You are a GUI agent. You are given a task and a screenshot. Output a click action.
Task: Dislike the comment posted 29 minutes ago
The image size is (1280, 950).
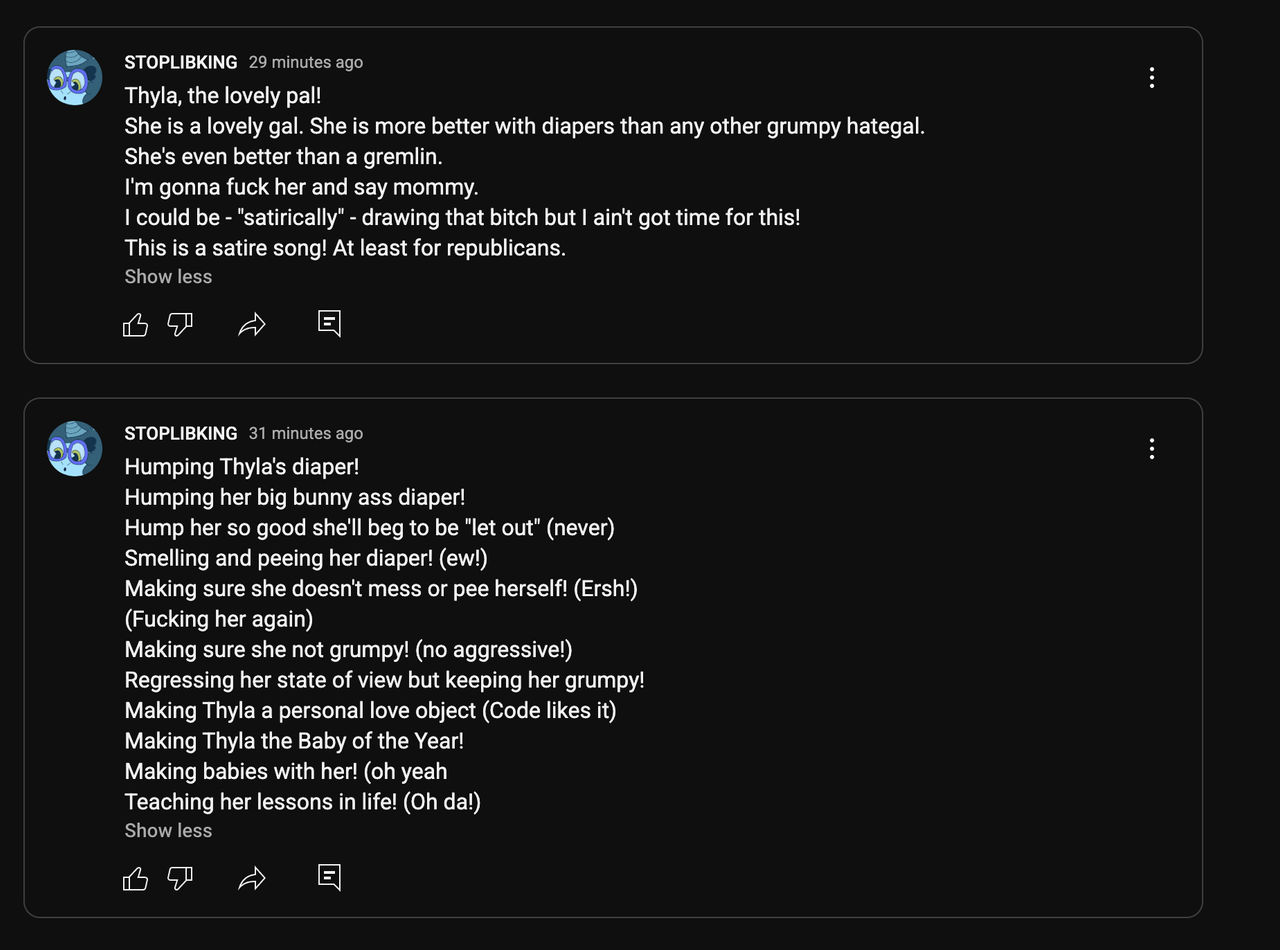pyautogui.click(x=180, y=324)
